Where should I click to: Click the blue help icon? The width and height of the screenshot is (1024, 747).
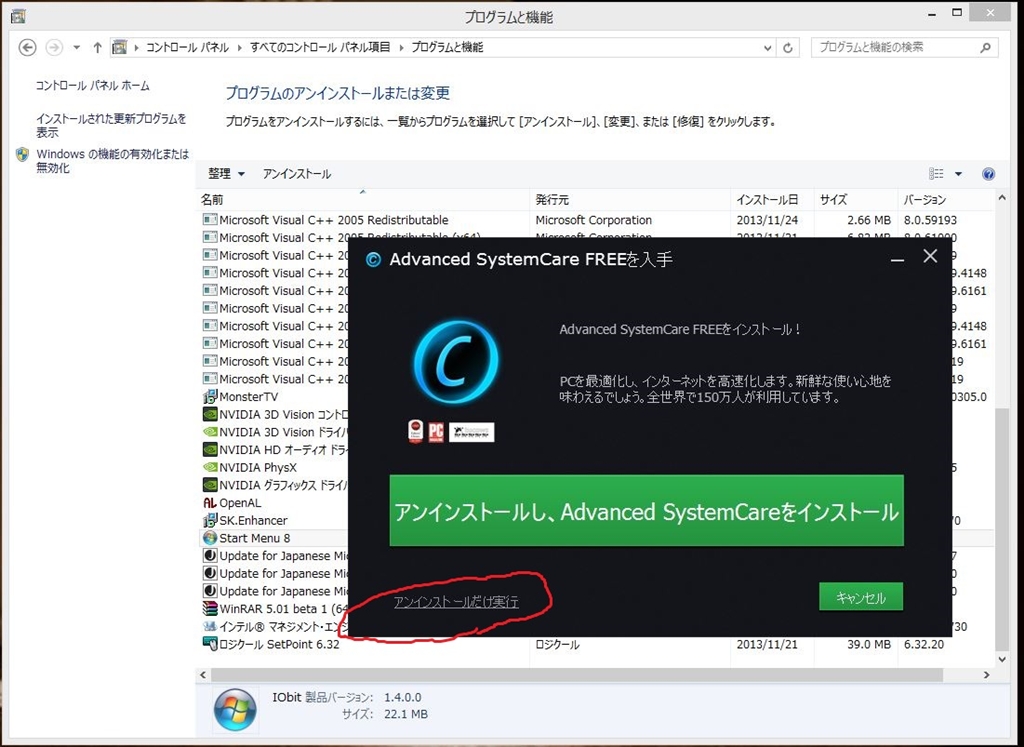click(x=988, y=174)
